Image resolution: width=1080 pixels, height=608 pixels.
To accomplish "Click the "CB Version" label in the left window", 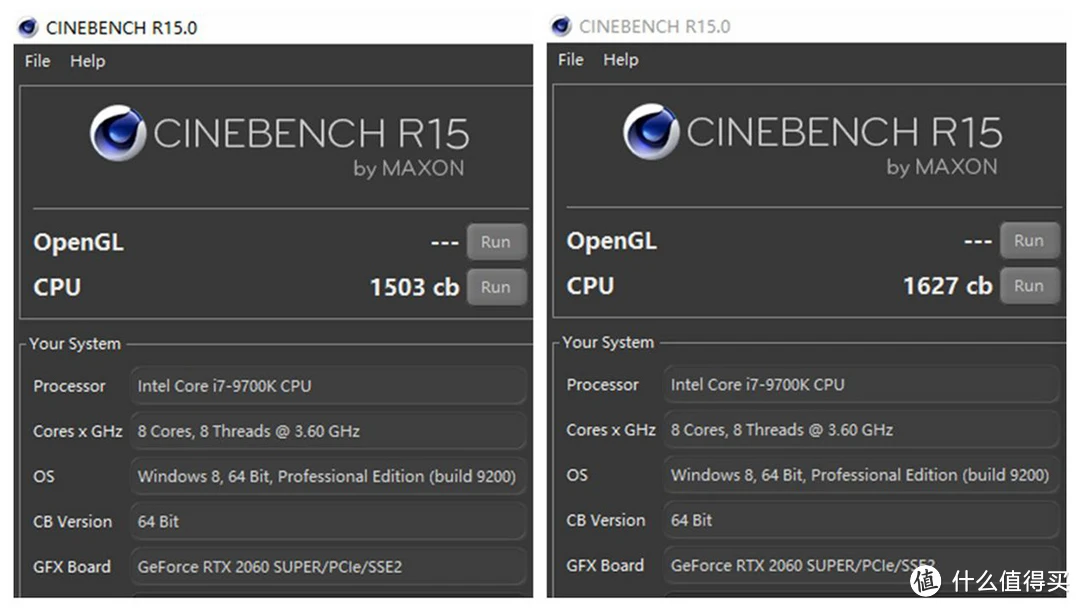I will coord(72,522).
